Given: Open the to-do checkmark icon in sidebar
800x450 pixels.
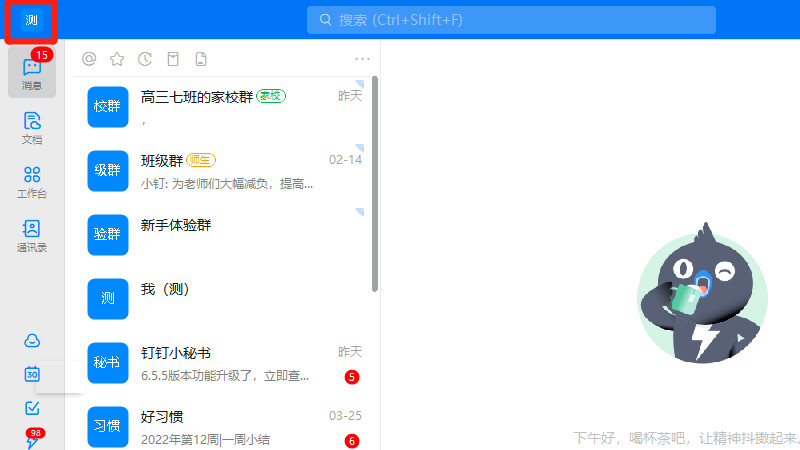Looking at the screenshot, I should point(32,408).
